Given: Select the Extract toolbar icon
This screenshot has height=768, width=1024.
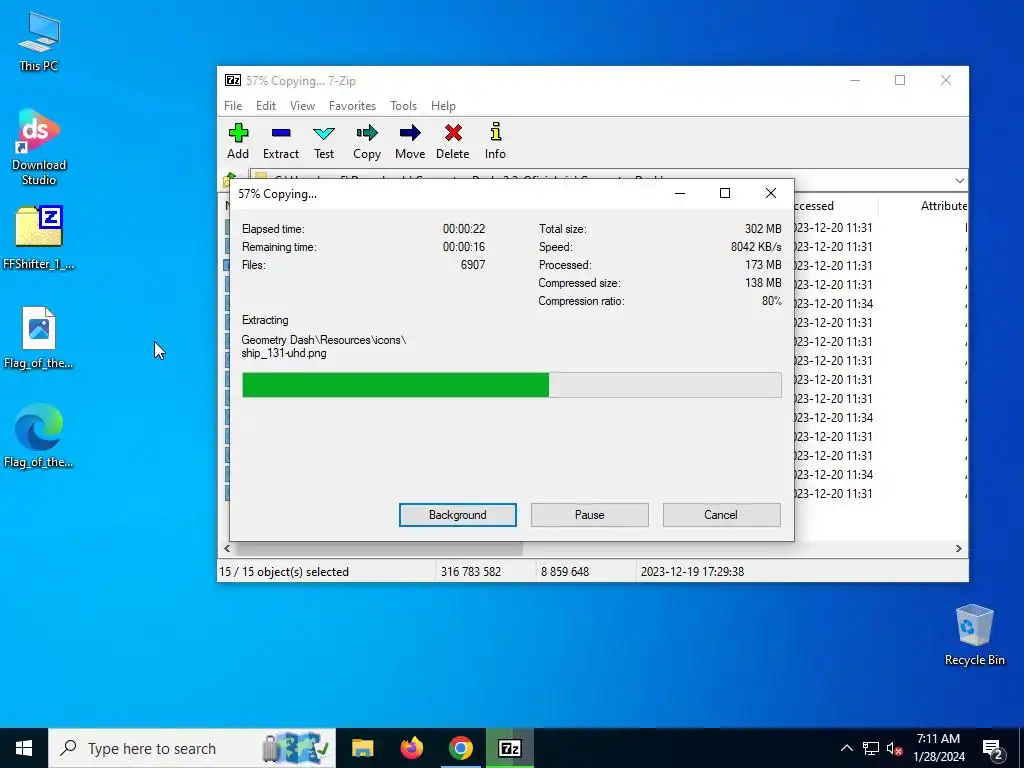Looking at the screenshot, I should coord(281,141).
